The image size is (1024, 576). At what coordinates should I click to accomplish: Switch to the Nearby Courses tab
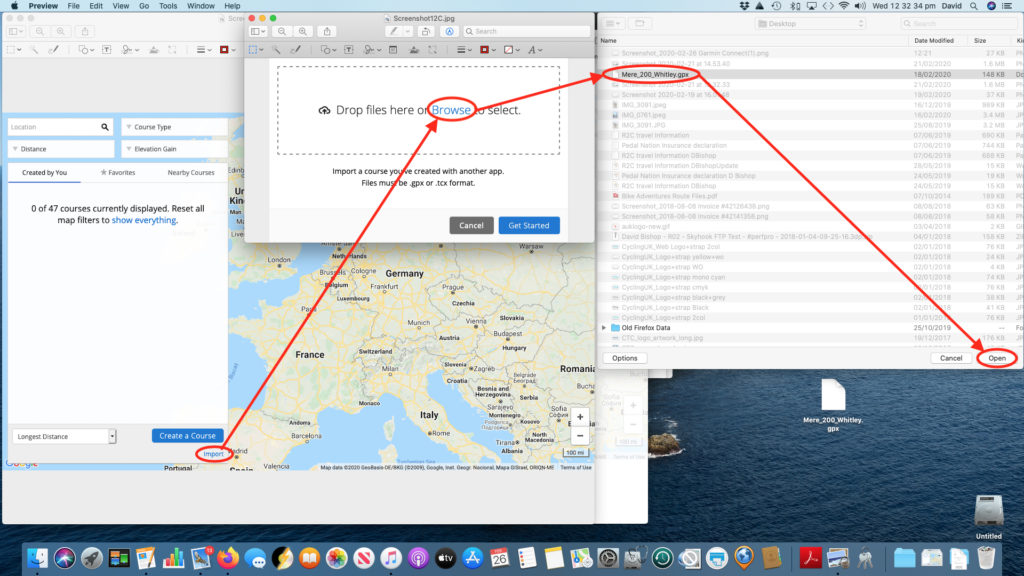(191, 172)
